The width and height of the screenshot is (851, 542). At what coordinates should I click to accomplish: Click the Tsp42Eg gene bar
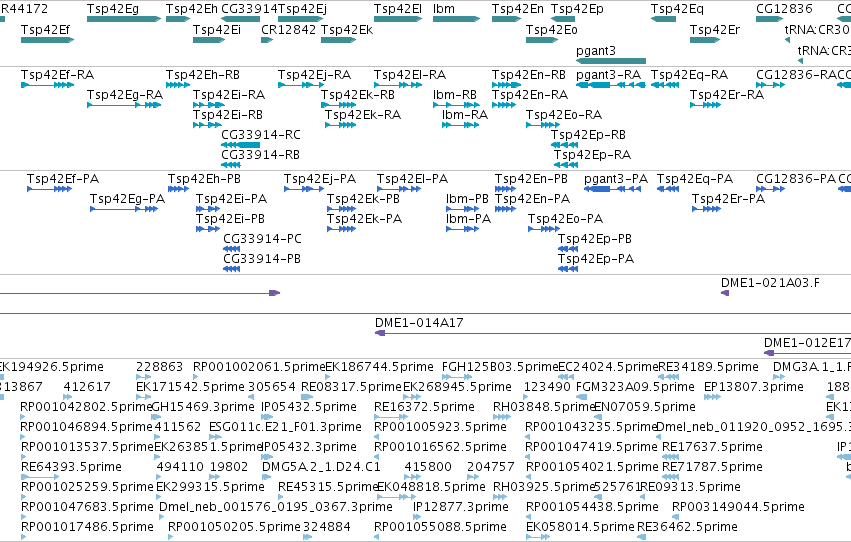coord(124,19)
